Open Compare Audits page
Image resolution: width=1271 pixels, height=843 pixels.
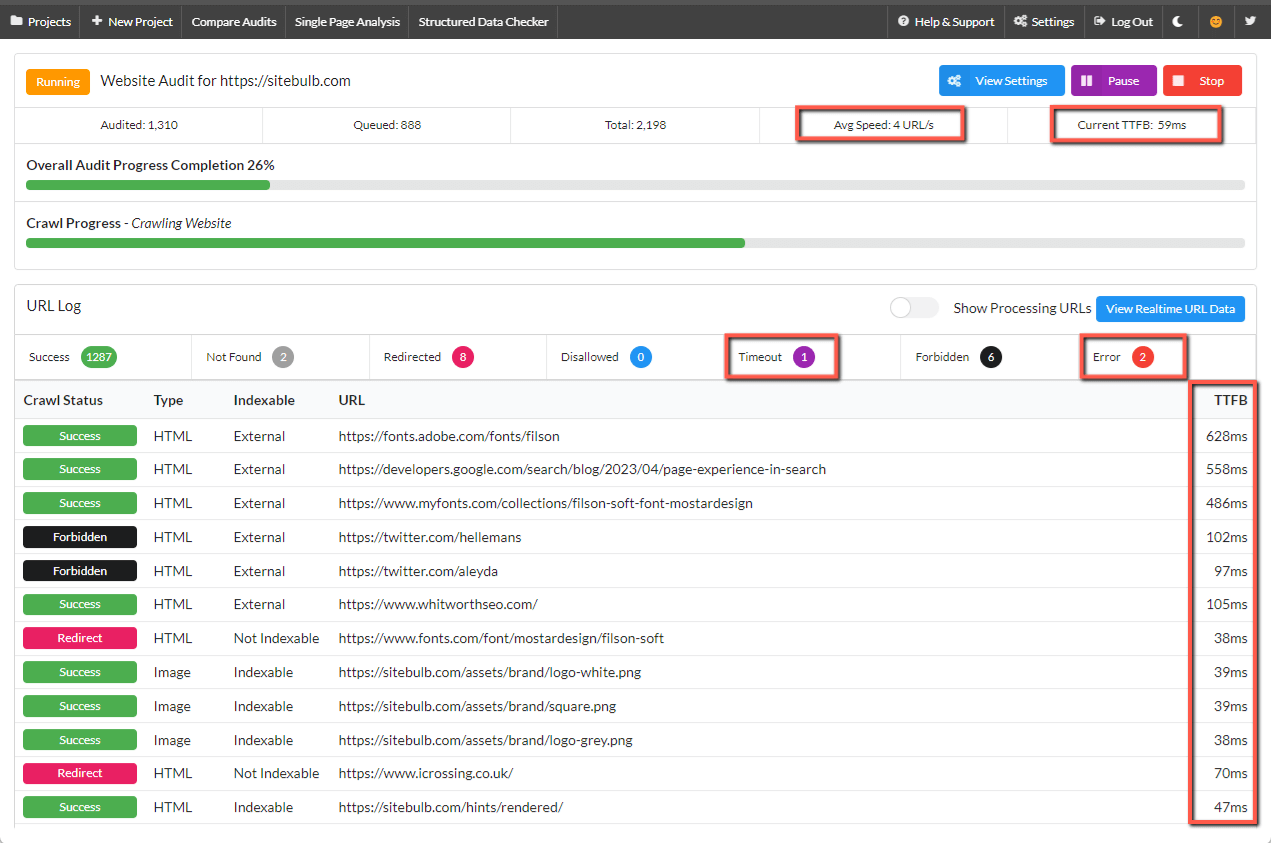[x=236, y=21]
